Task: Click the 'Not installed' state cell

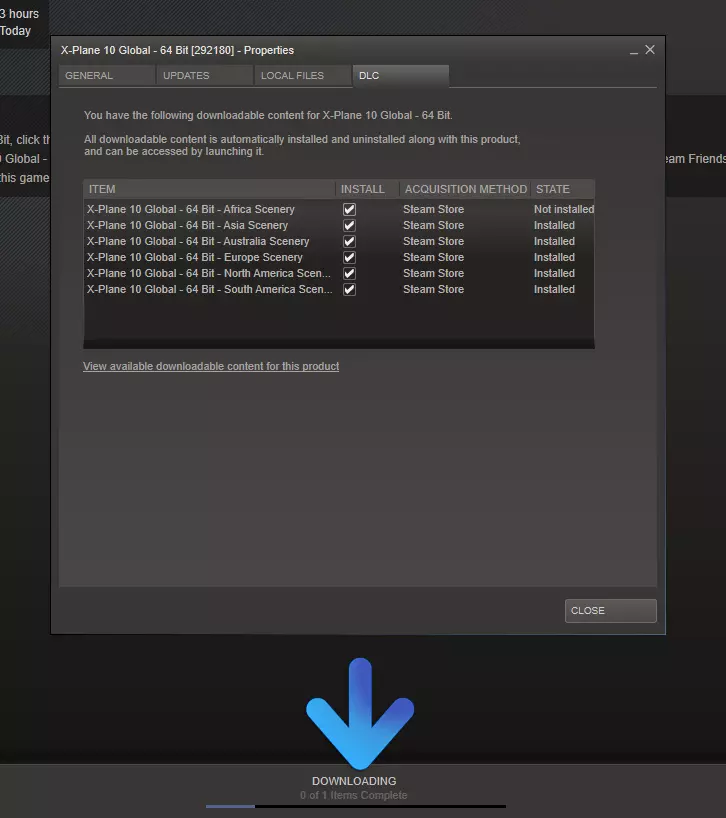Action: pyautogui.click(x=564, y=209)
